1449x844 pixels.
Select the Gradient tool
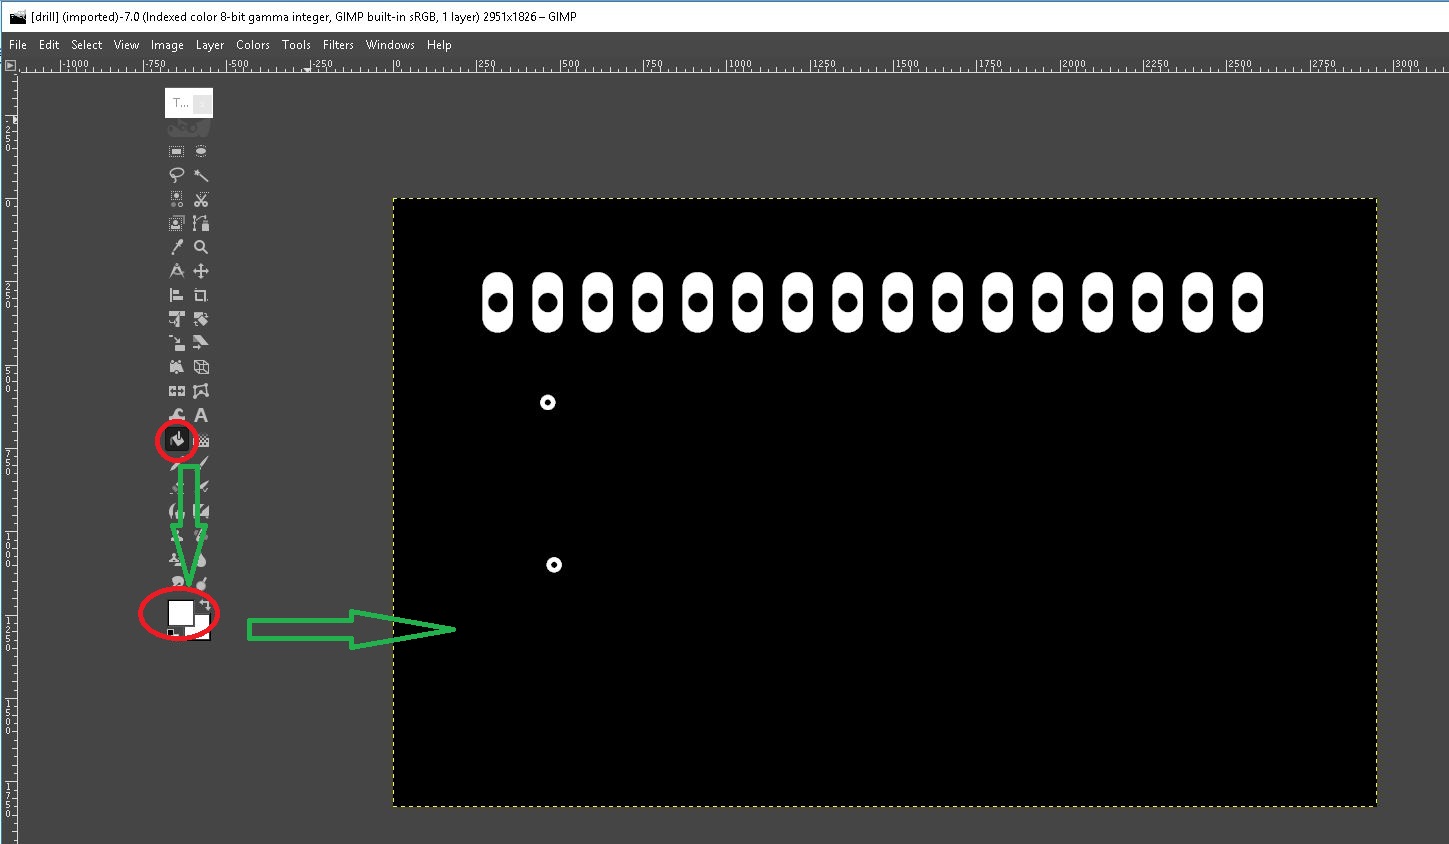click(x=202, y=440)
